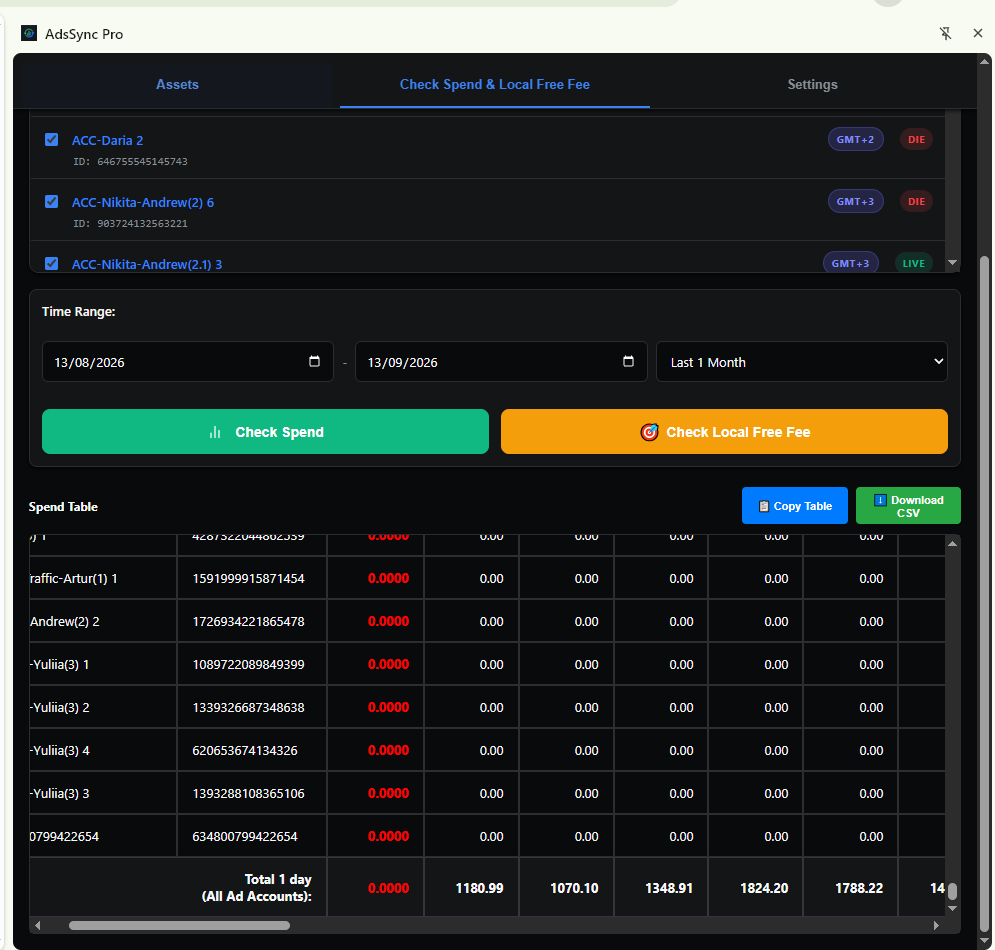Click the spend table horizontal scrollbar thumb
995x950 pixels.
180,925
